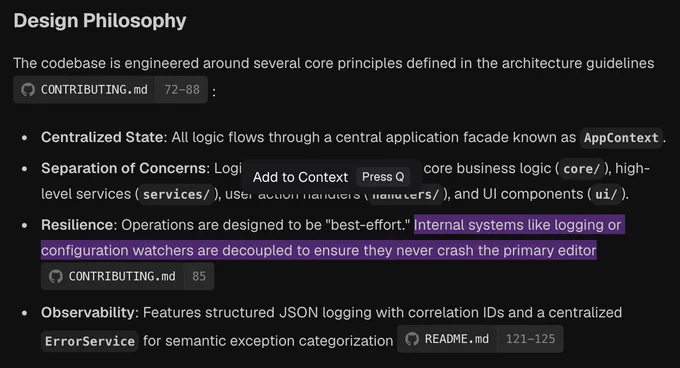Click the core/ code chip
Image resolution: width=680 pixels, height=368 pixels.
coord(582,169)
